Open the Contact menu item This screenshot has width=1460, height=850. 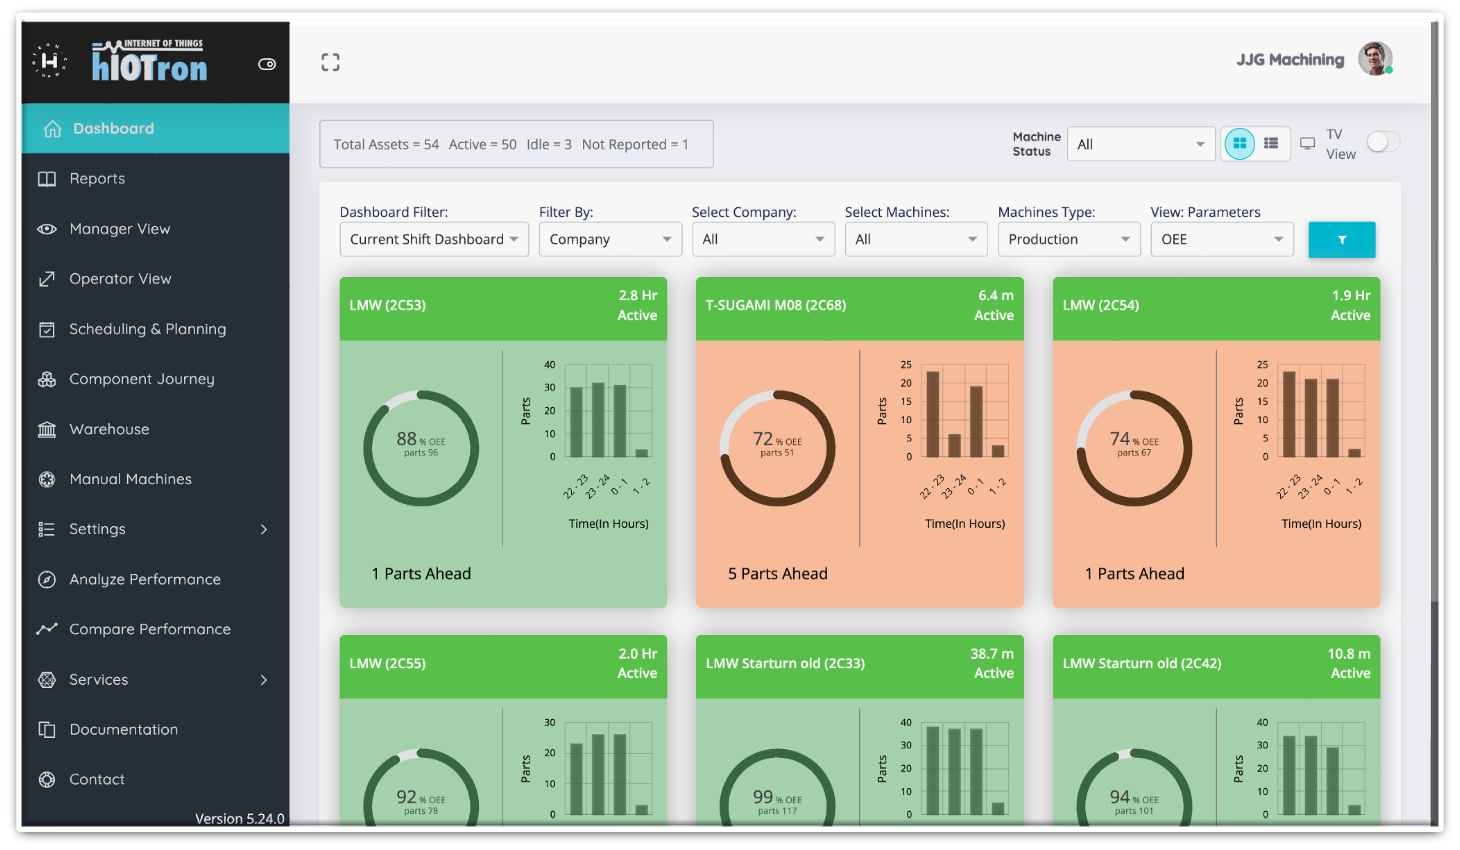pos(155,780)
